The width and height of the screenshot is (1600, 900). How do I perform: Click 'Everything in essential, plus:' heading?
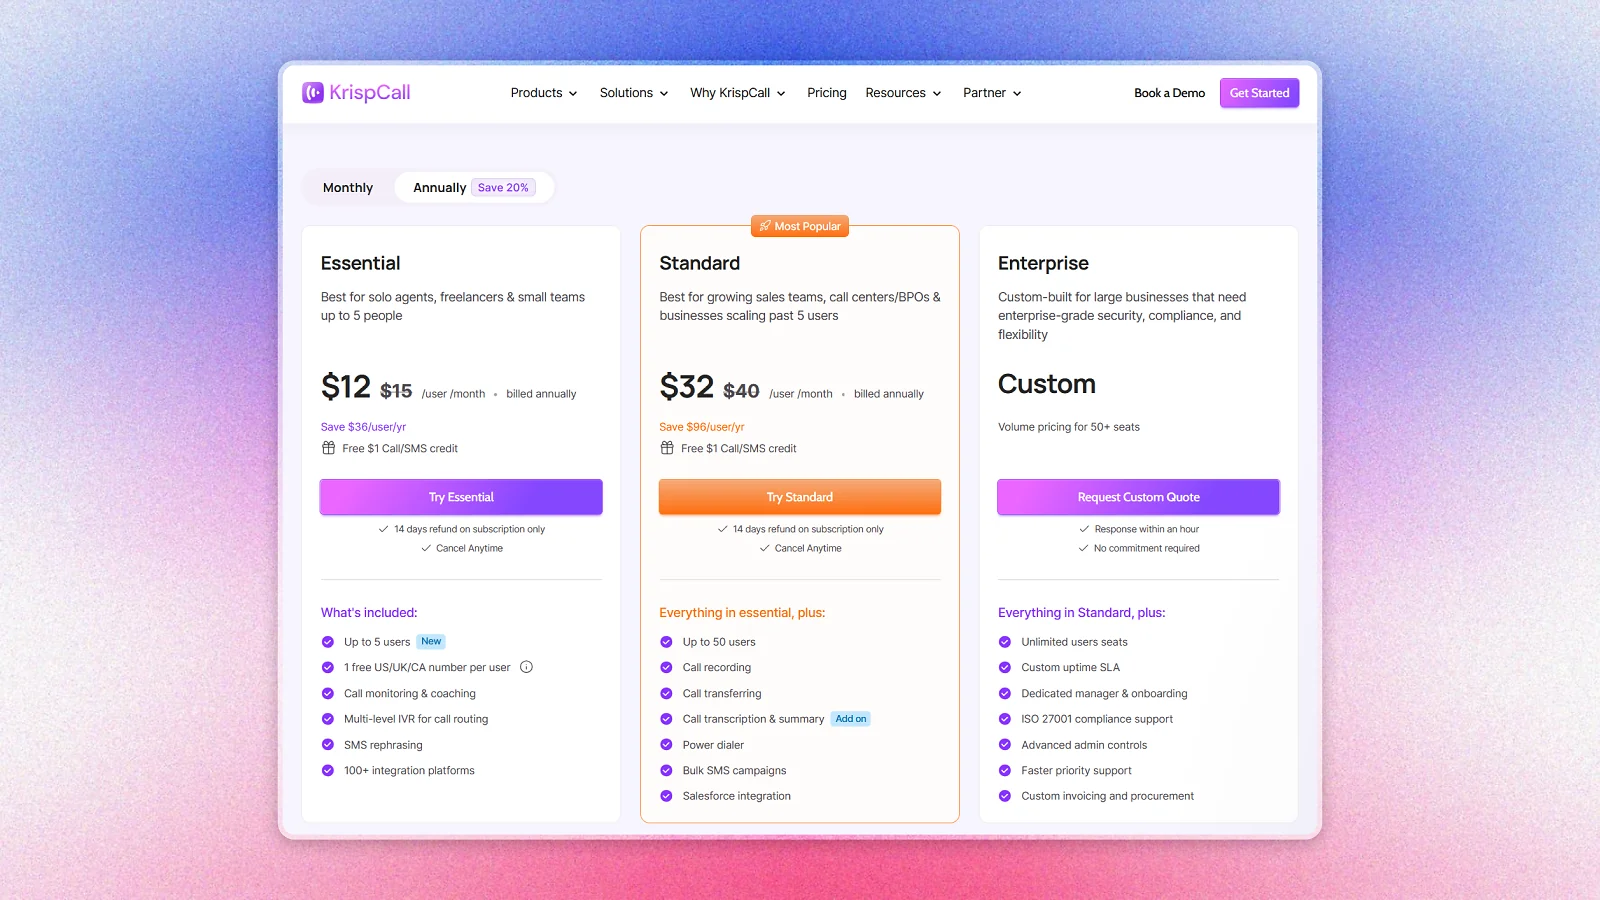(x=742, y=613)
